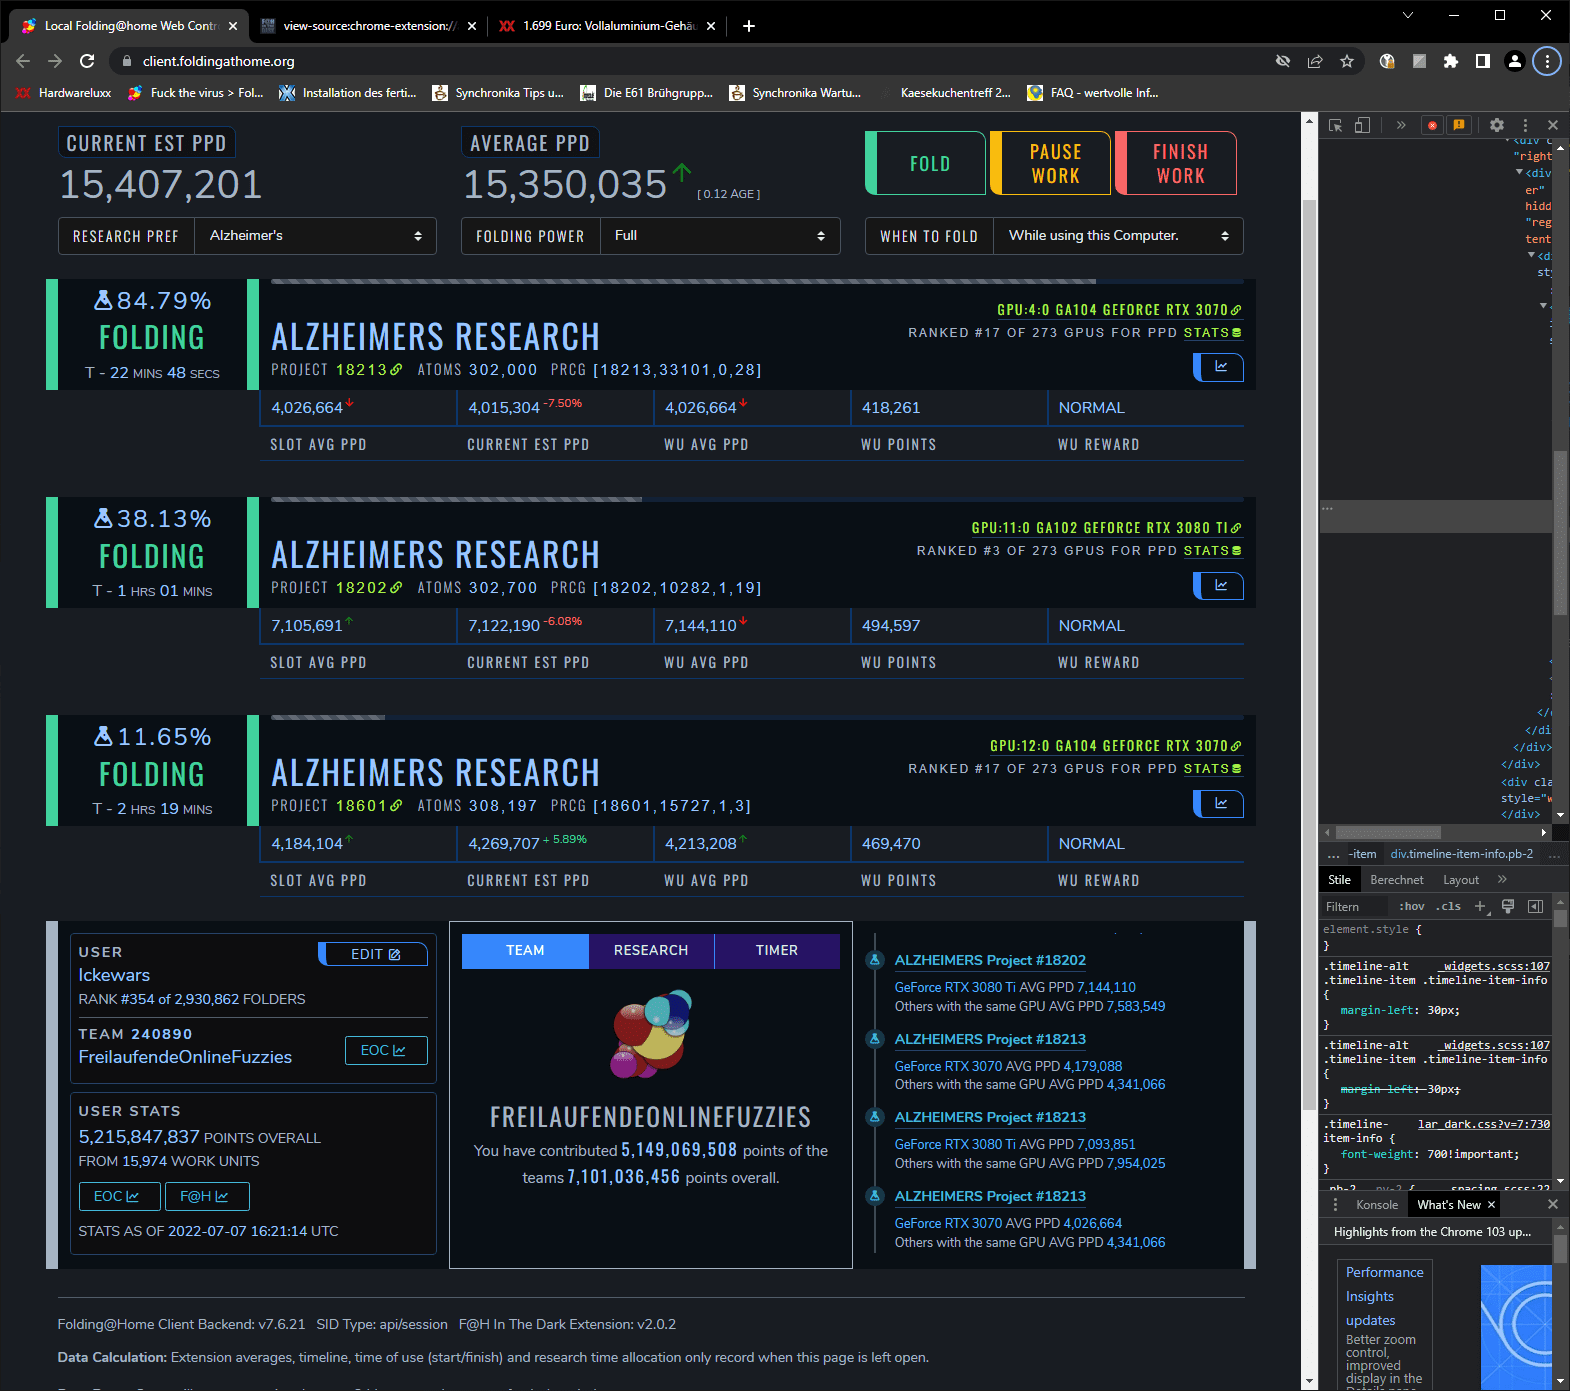Open the Folding Power Full dropdown

[720, 236]
